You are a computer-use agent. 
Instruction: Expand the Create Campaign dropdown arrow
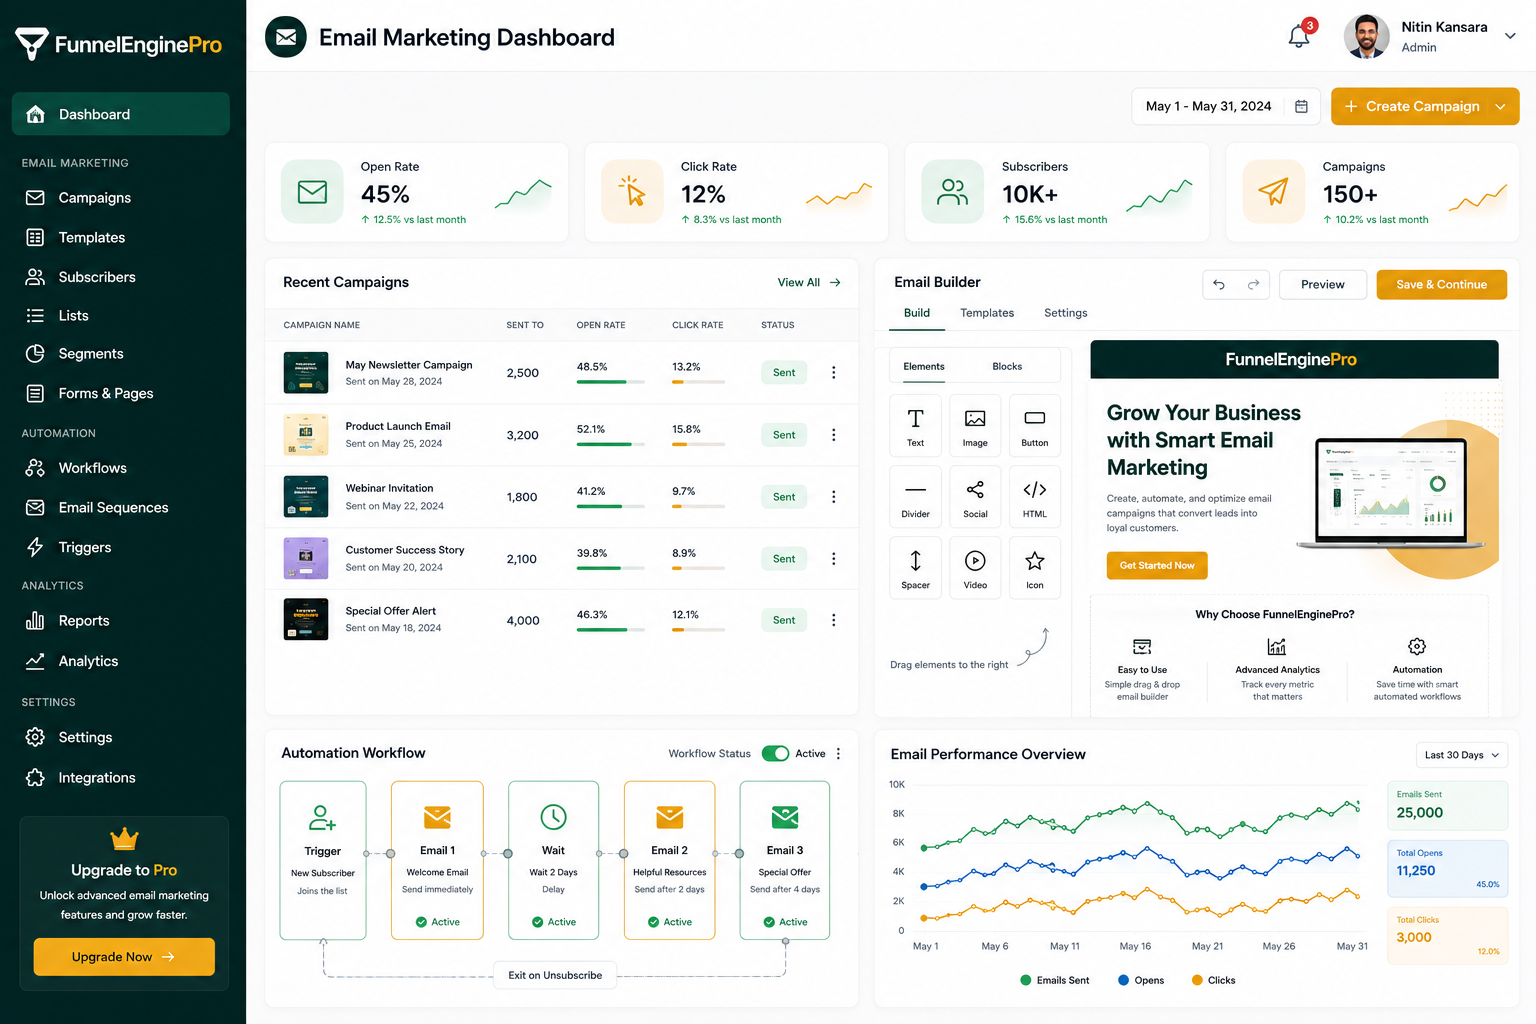(x=1500, y=106)
